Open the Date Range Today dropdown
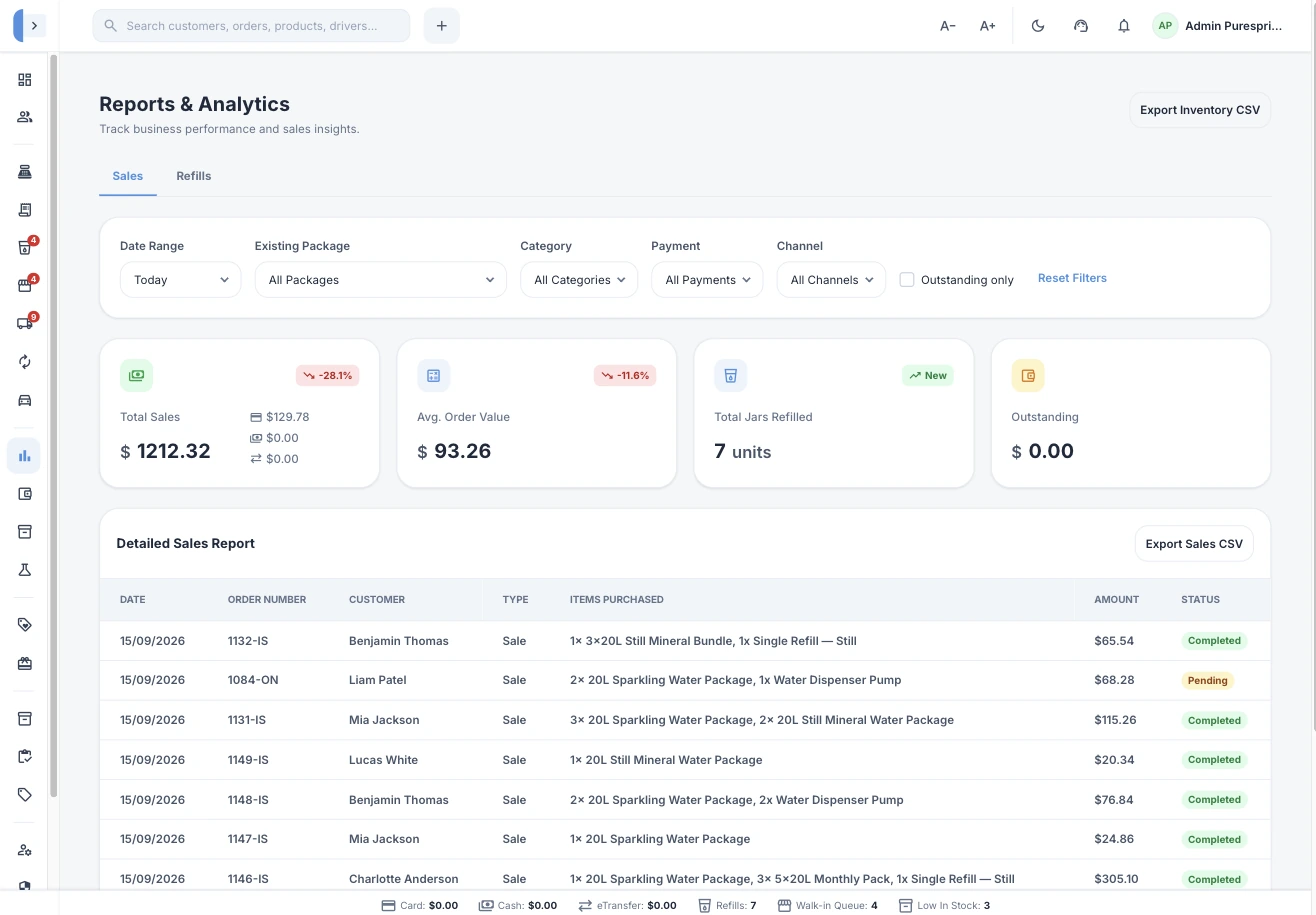Image resolution: width=1316 pixels, height=915 pixels. [x=180, y=280]
